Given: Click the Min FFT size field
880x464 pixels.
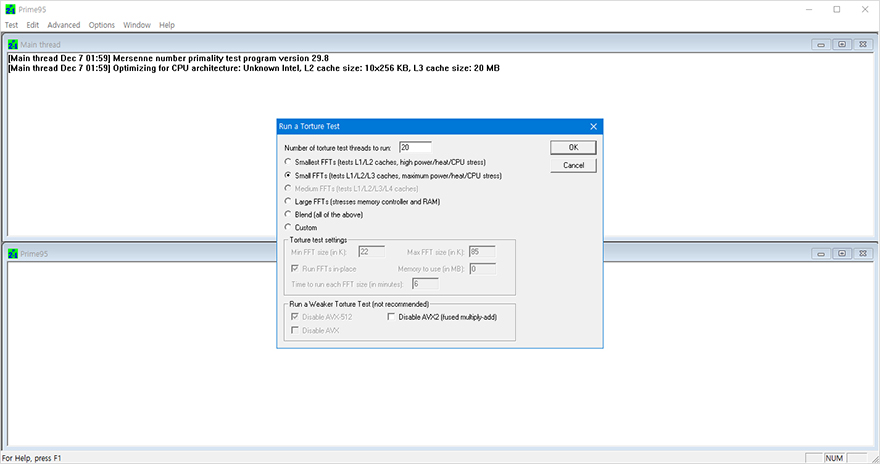Looking at the screenshot, I should tap(372, 252).
